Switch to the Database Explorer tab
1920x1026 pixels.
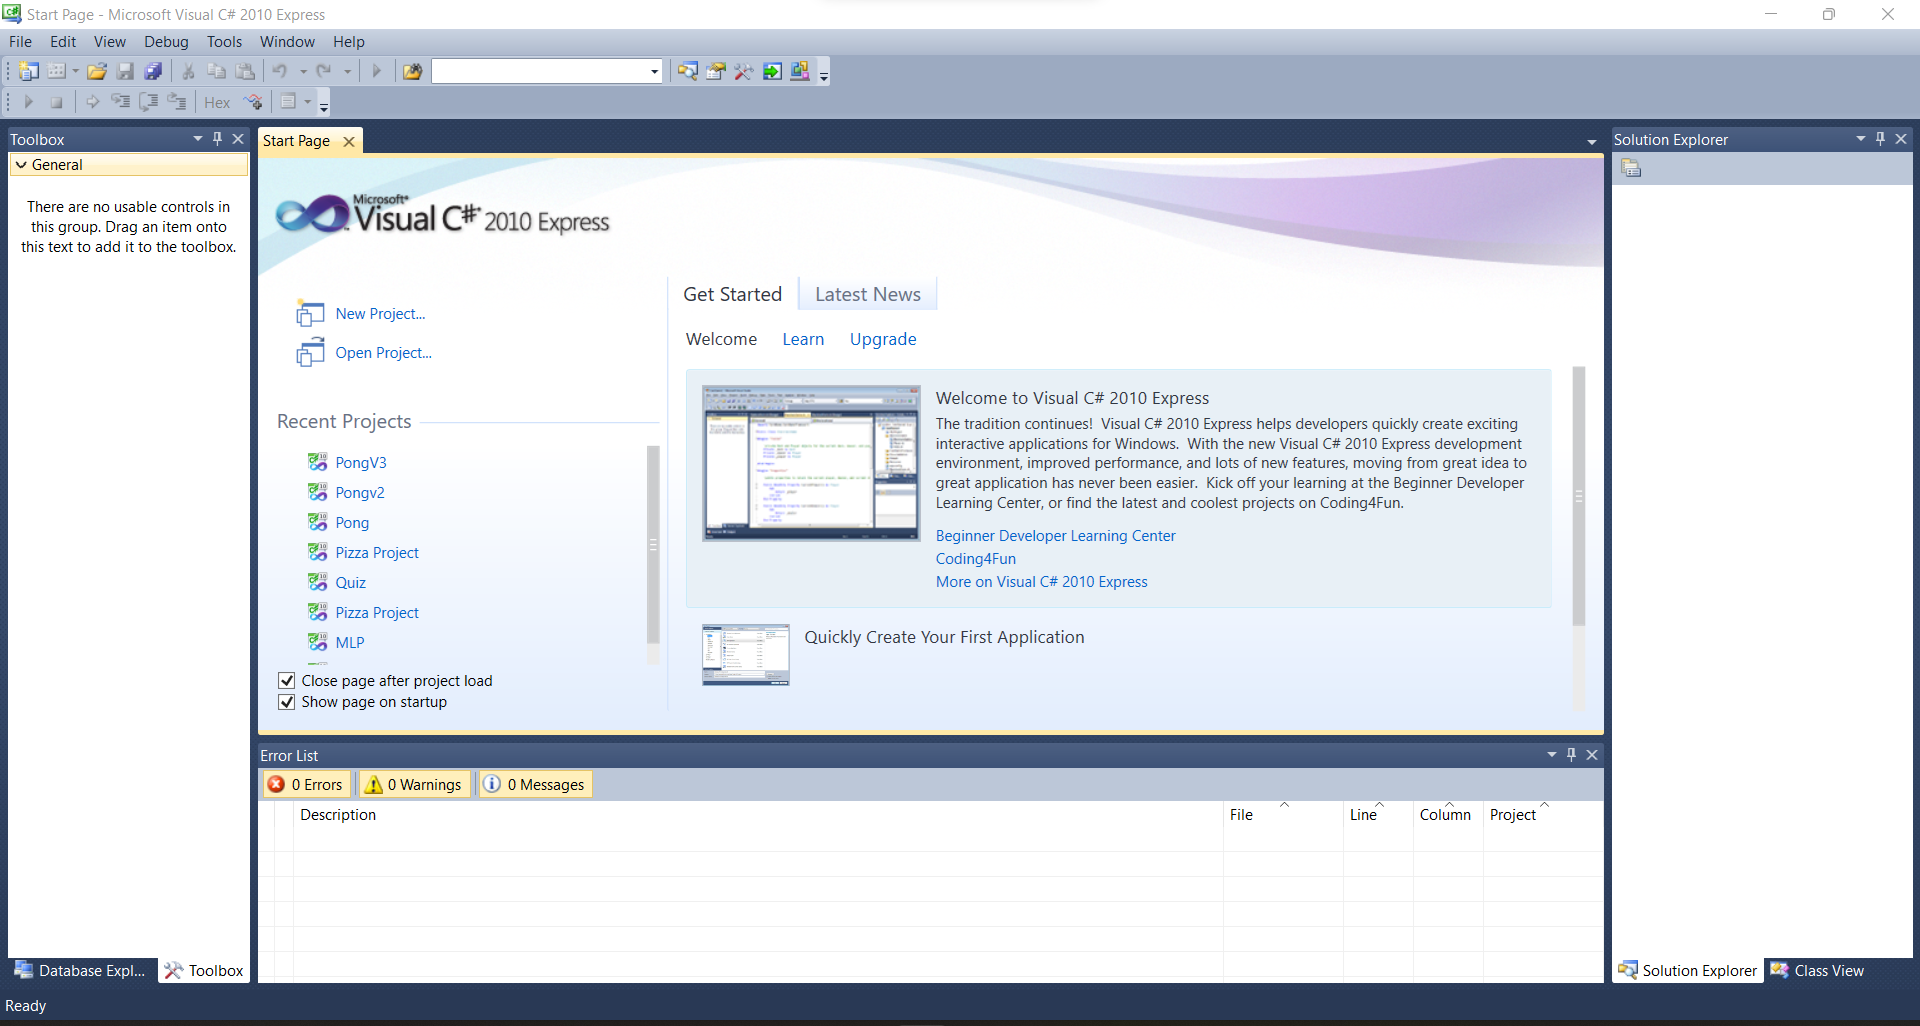coord(81,970)
